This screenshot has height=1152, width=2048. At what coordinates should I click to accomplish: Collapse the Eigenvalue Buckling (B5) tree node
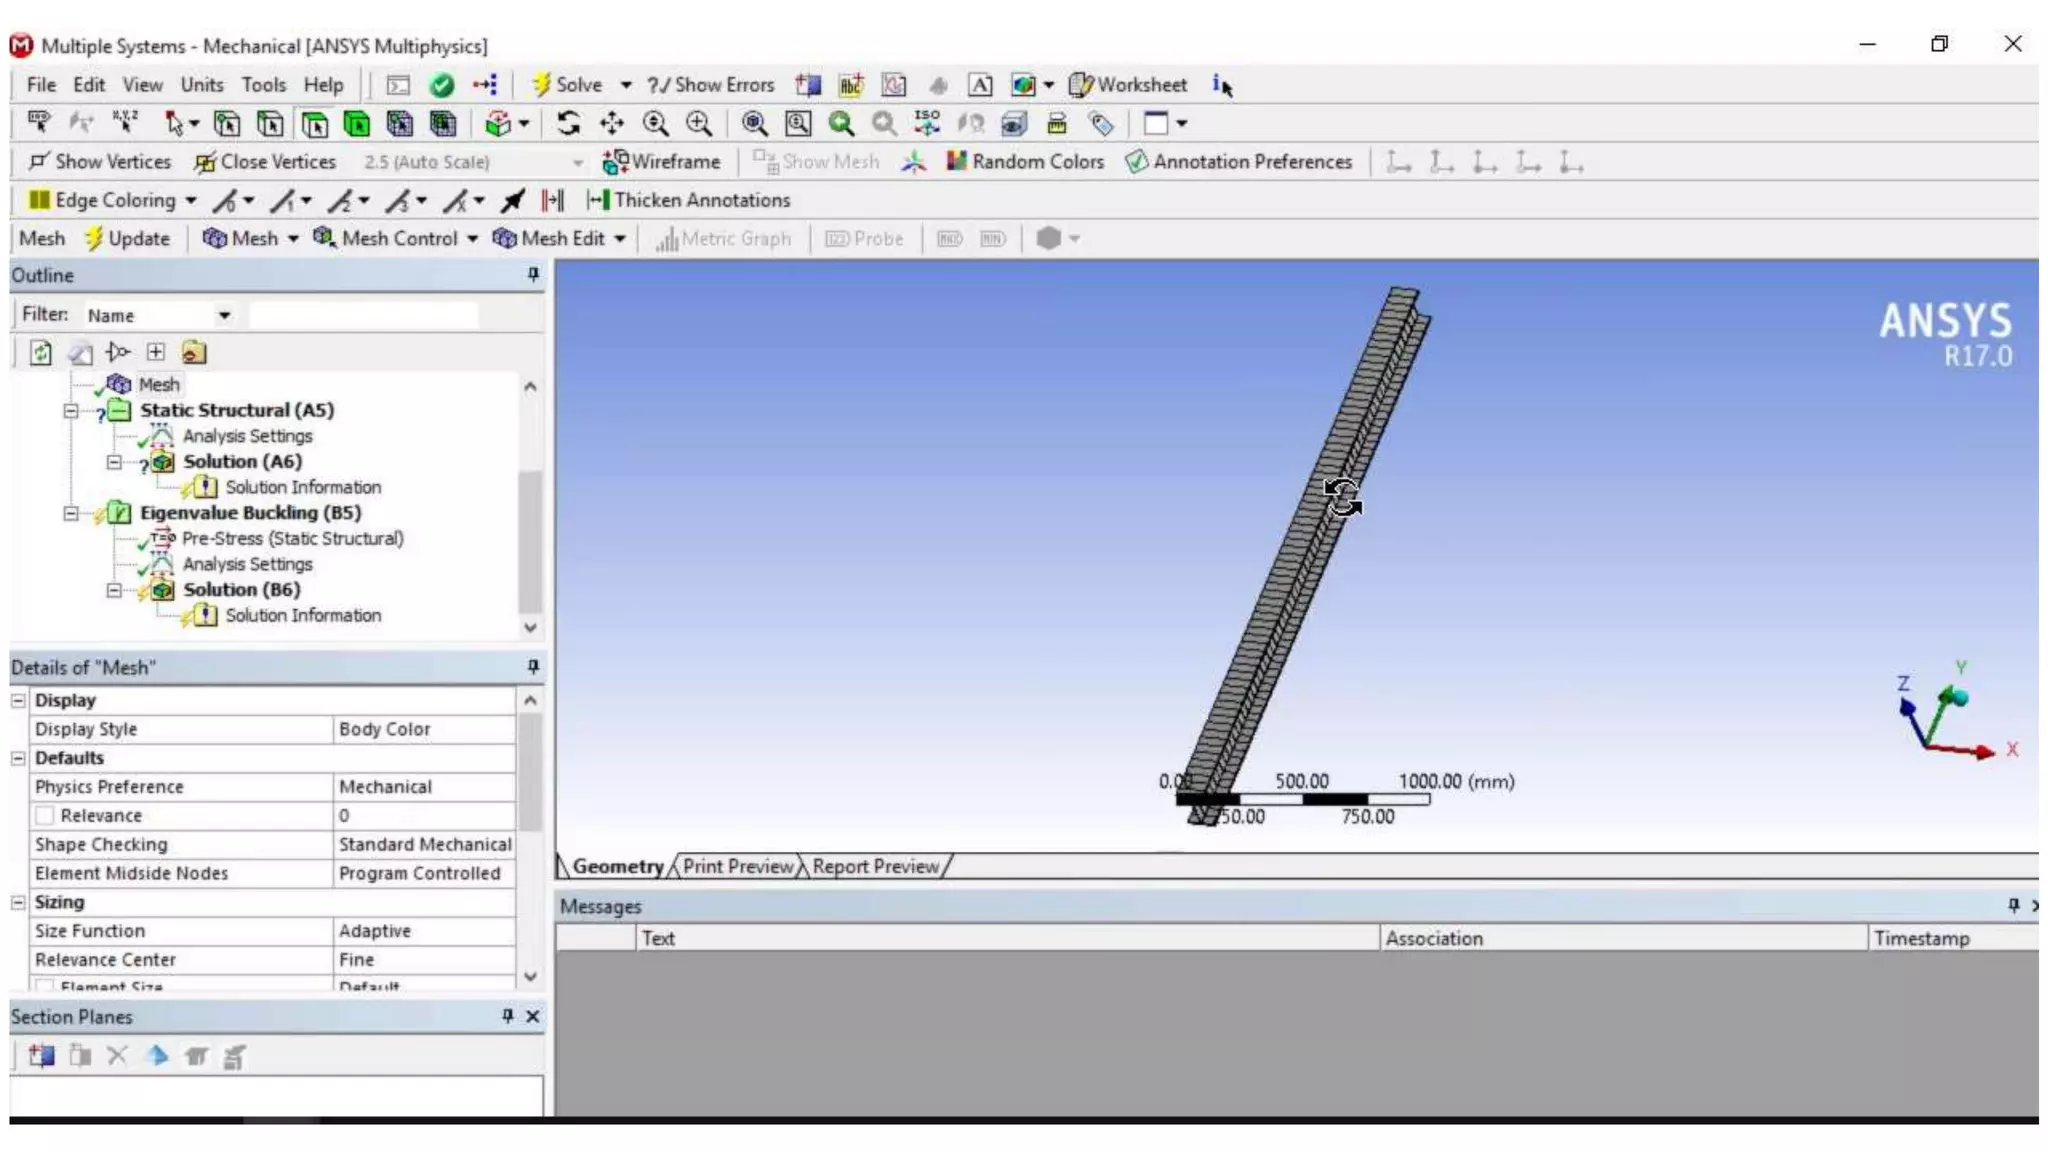click(x=71, y=513)
